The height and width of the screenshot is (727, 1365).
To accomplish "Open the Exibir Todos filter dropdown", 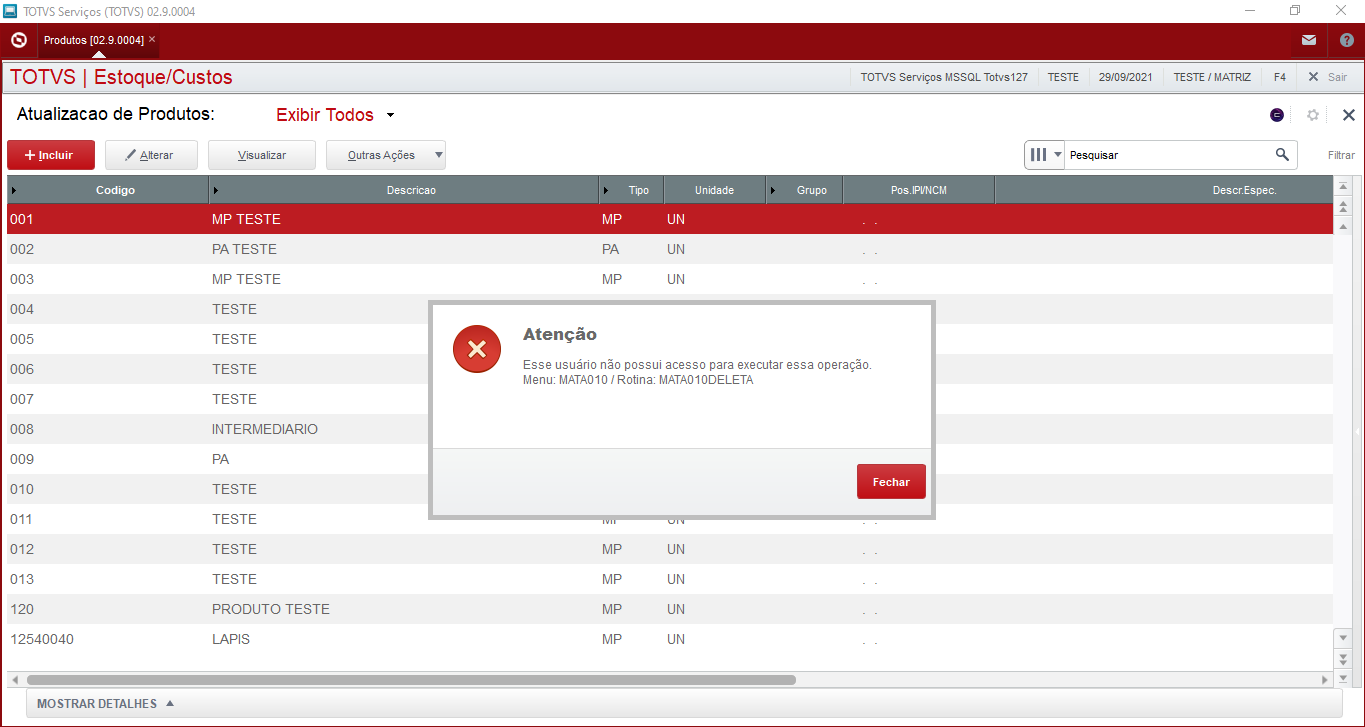I will click(335, 115).
